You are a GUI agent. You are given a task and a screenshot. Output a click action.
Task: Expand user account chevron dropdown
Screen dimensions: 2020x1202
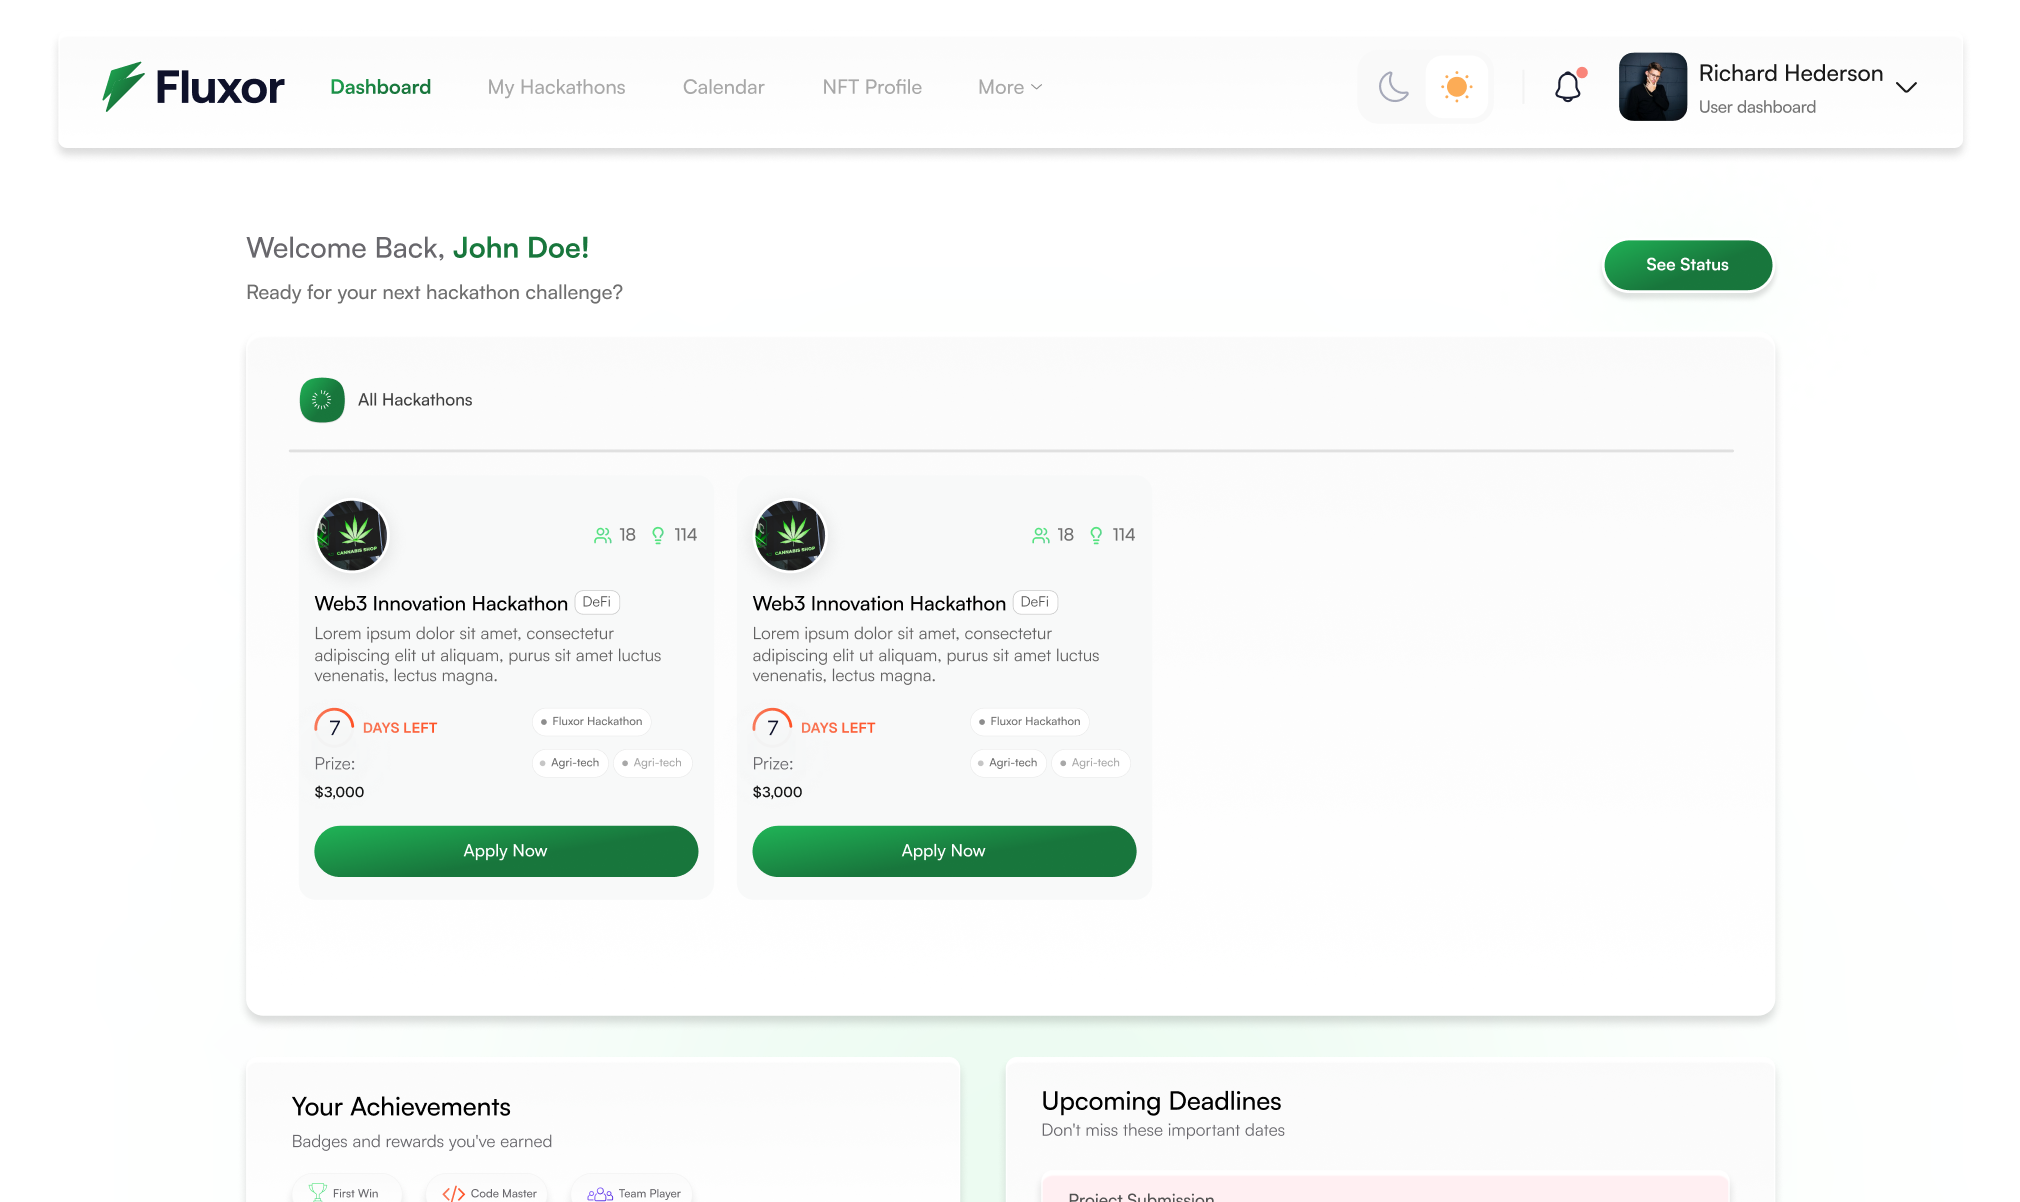[x=1906, y=88]
